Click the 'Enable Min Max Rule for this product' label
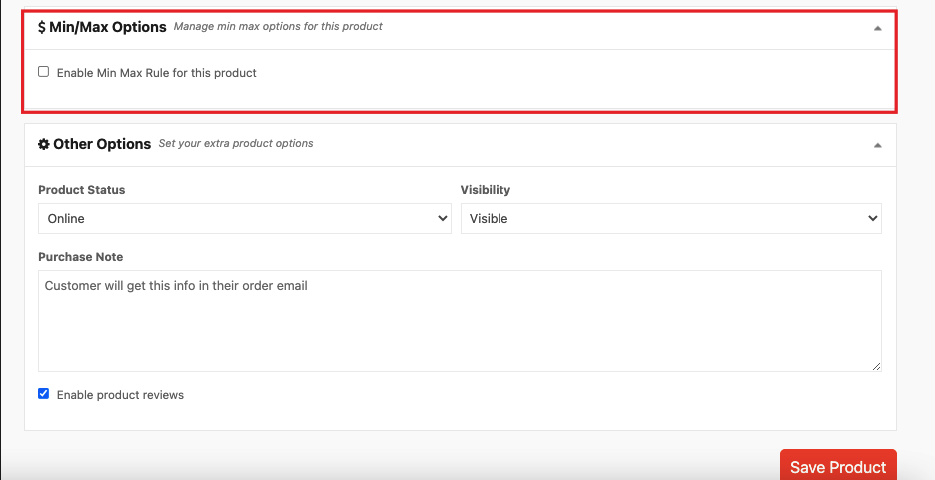 (157, 73)
